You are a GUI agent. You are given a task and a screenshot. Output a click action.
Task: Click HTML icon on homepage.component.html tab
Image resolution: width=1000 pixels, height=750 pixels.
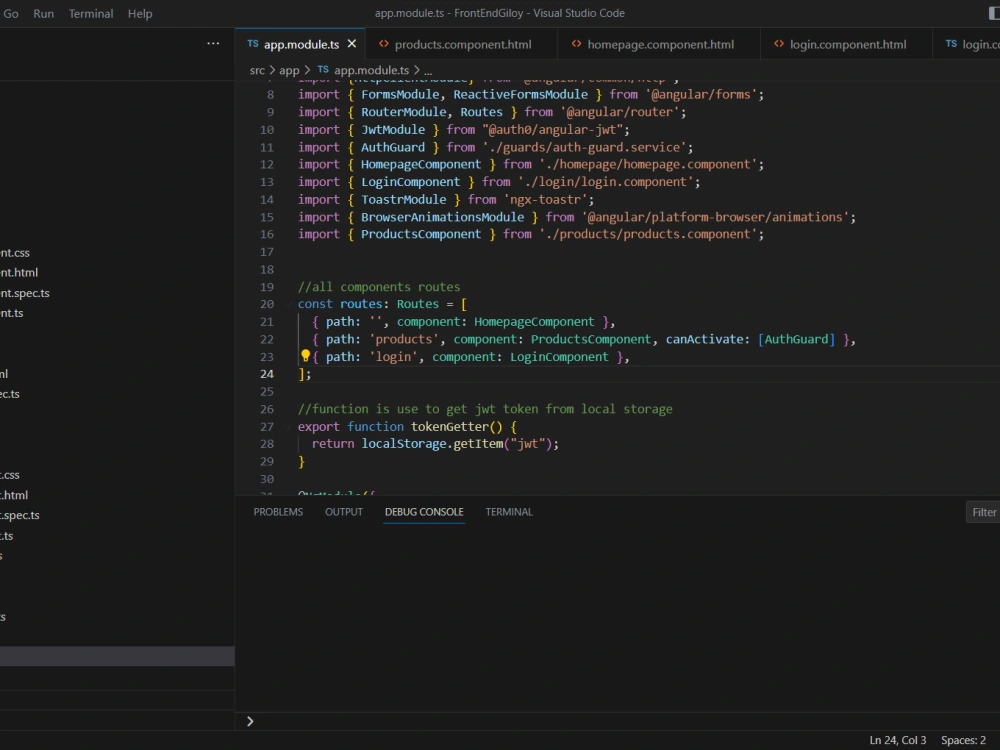pos(576,44)
